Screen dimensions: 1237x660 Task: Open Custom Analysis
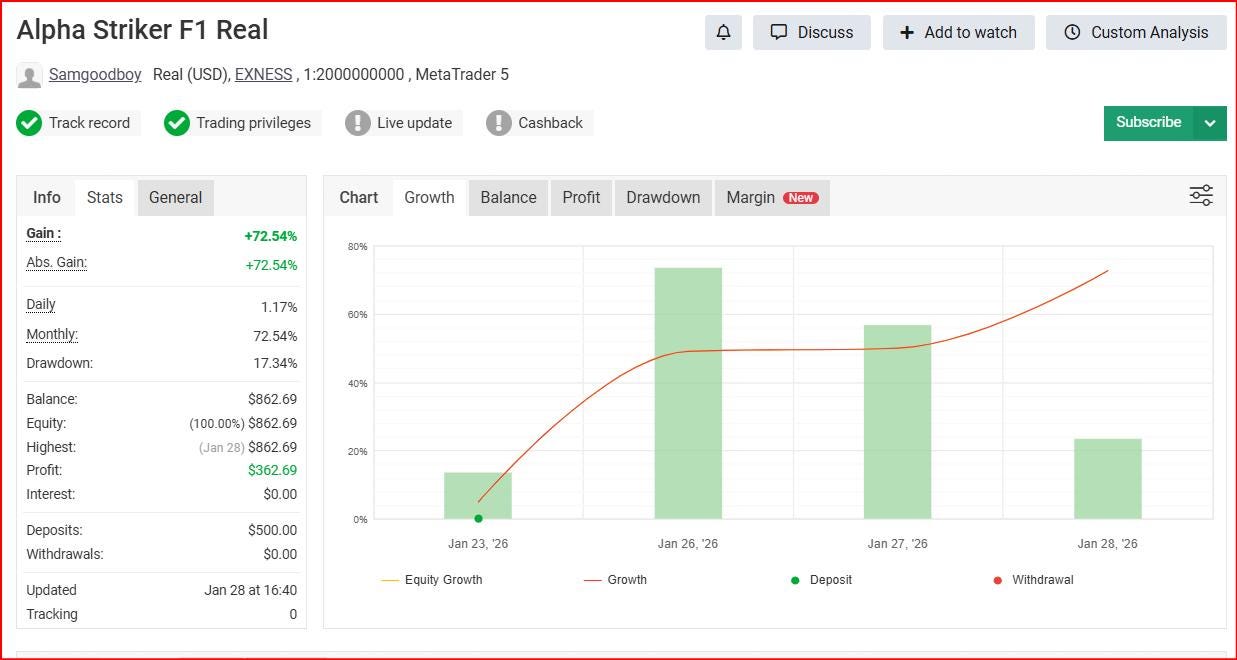coord(1136,32)
